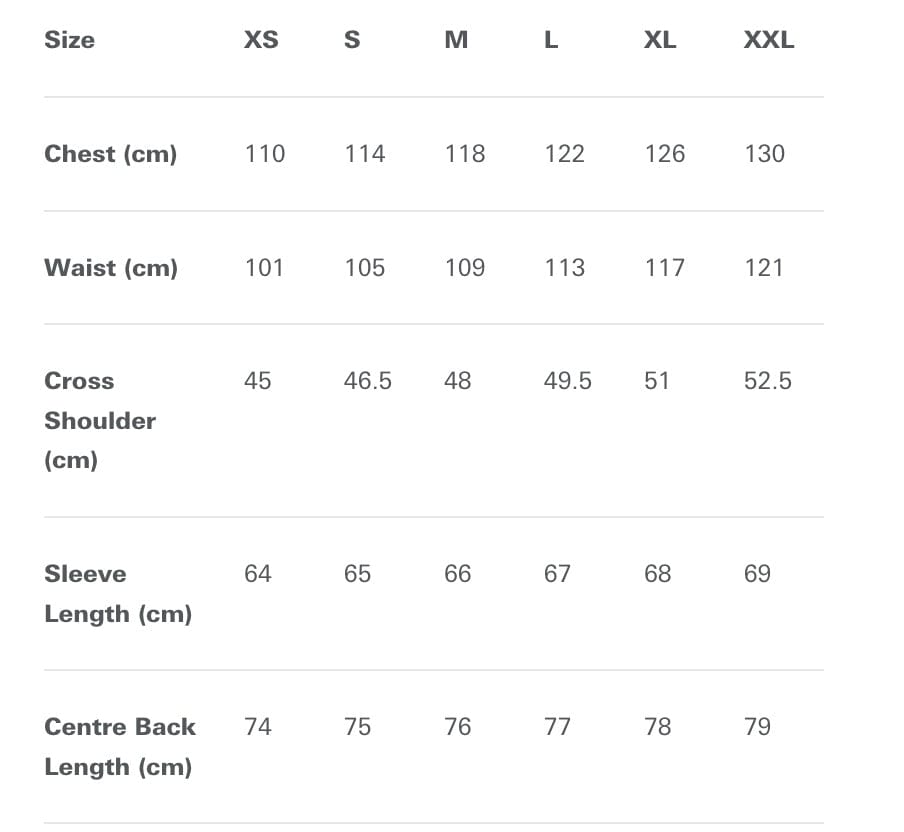
Task: Click the M size column header
Action: [x=456, y=40]
